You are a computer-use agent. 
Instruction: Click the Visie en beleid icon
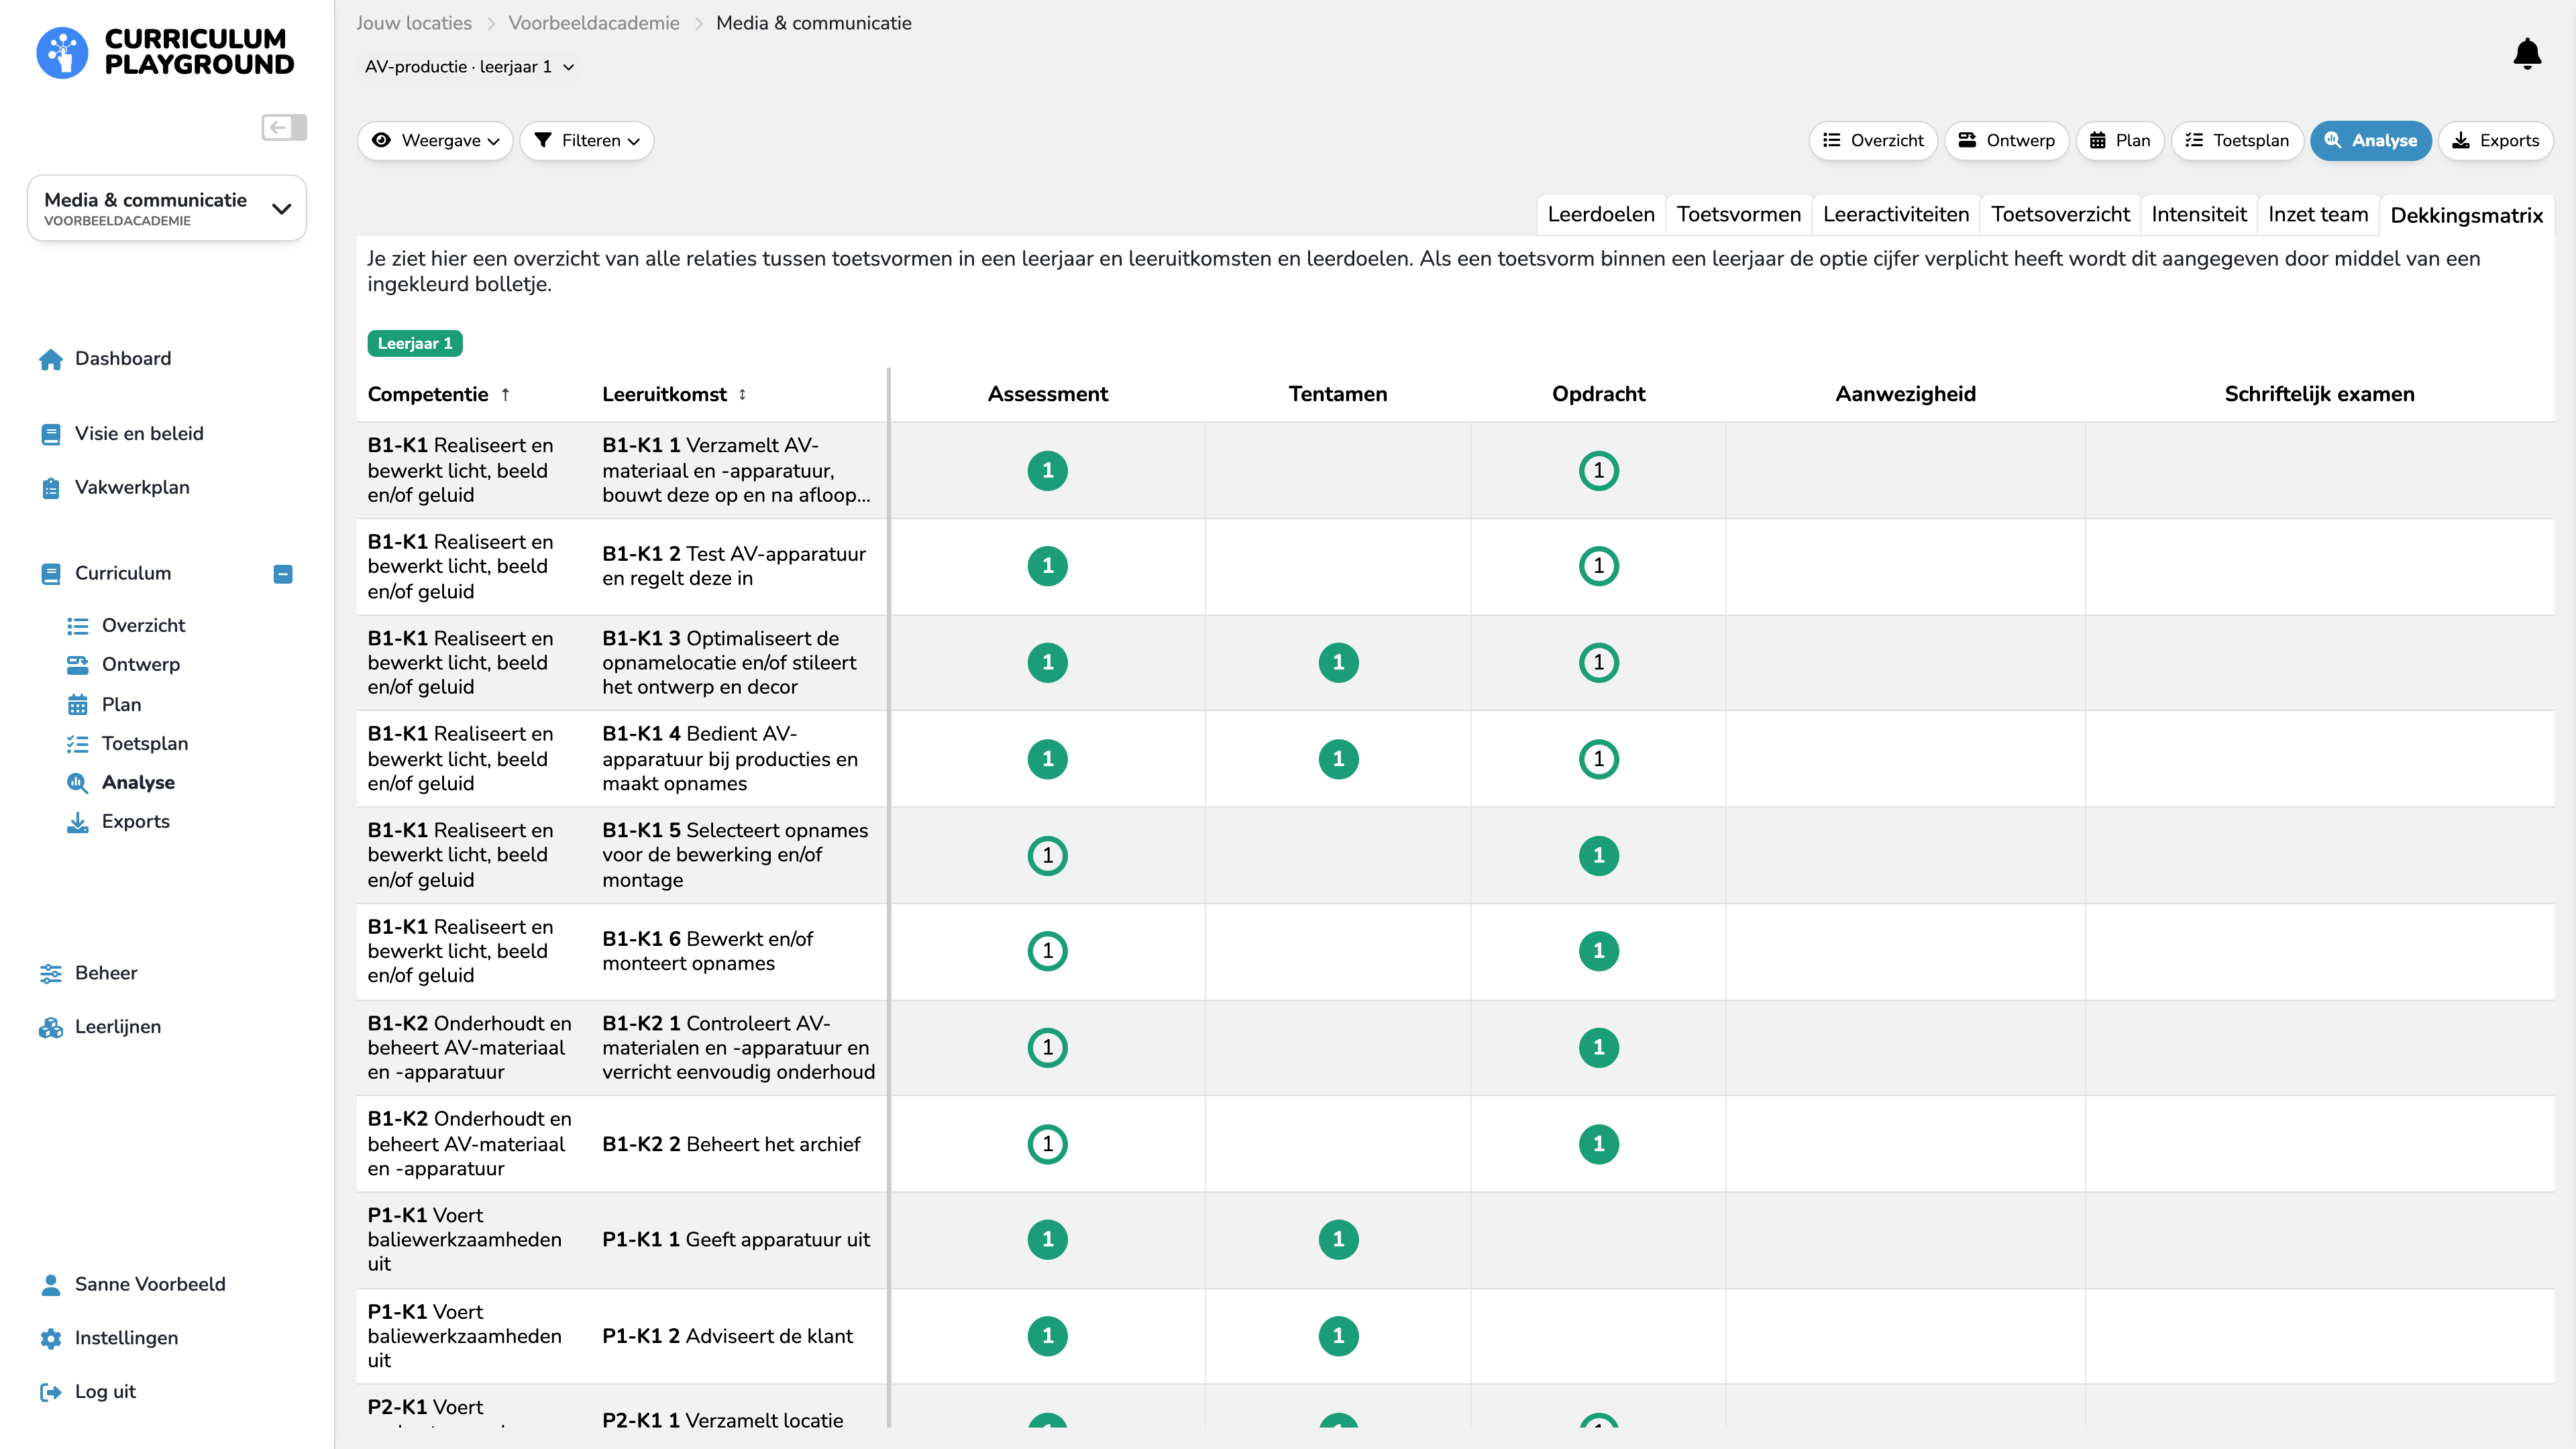(x=51, y=434)
